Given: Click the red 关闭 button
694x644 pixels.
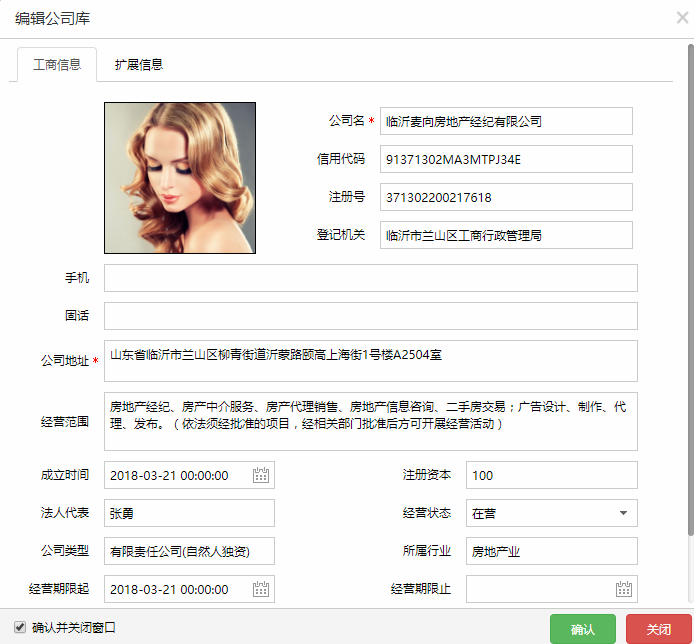Looking at the screenshot, I should (659, 629).
